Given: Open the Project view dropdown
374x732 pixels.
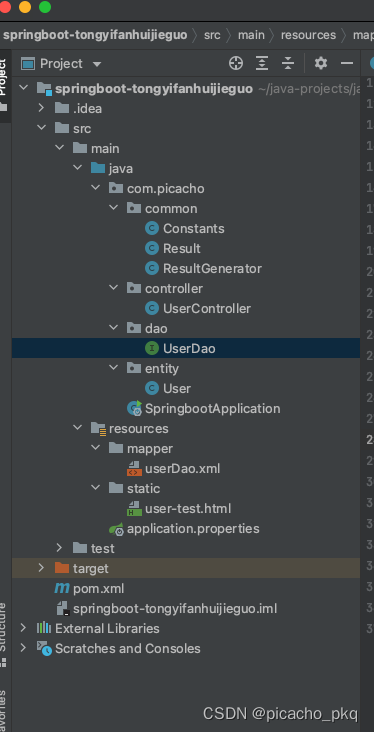Looking at the screenshot, I should coord(97,63).
